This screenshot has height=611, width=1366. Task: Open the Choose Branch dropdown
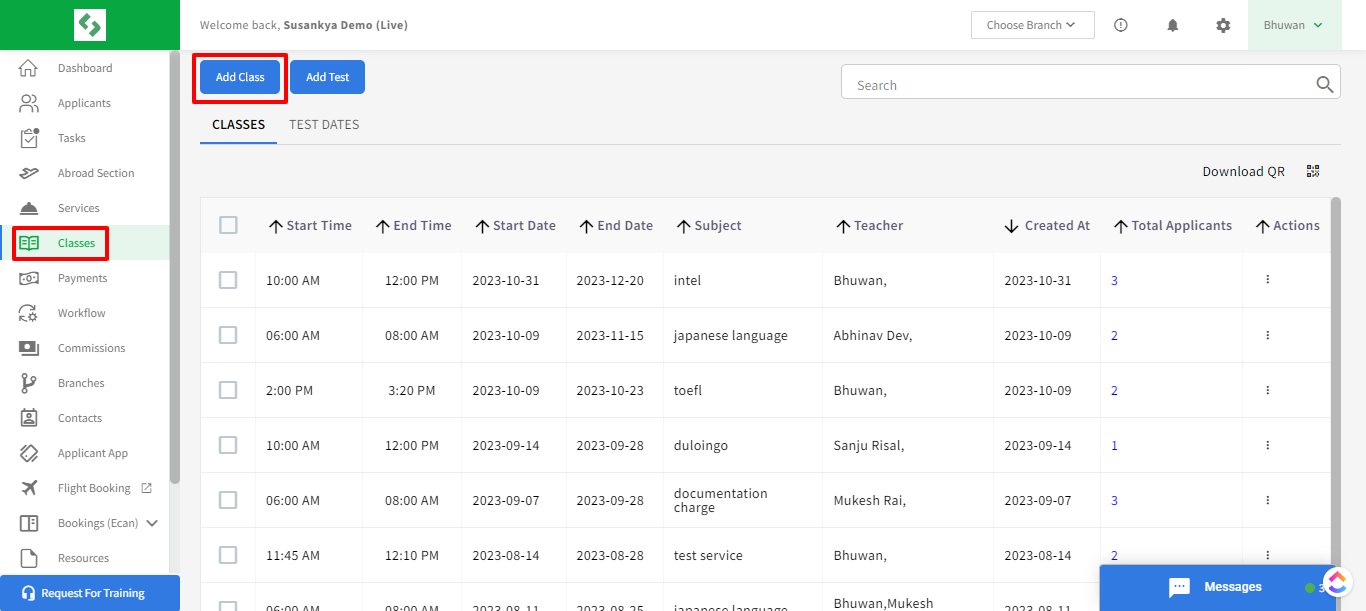[x=1032, y=25]
